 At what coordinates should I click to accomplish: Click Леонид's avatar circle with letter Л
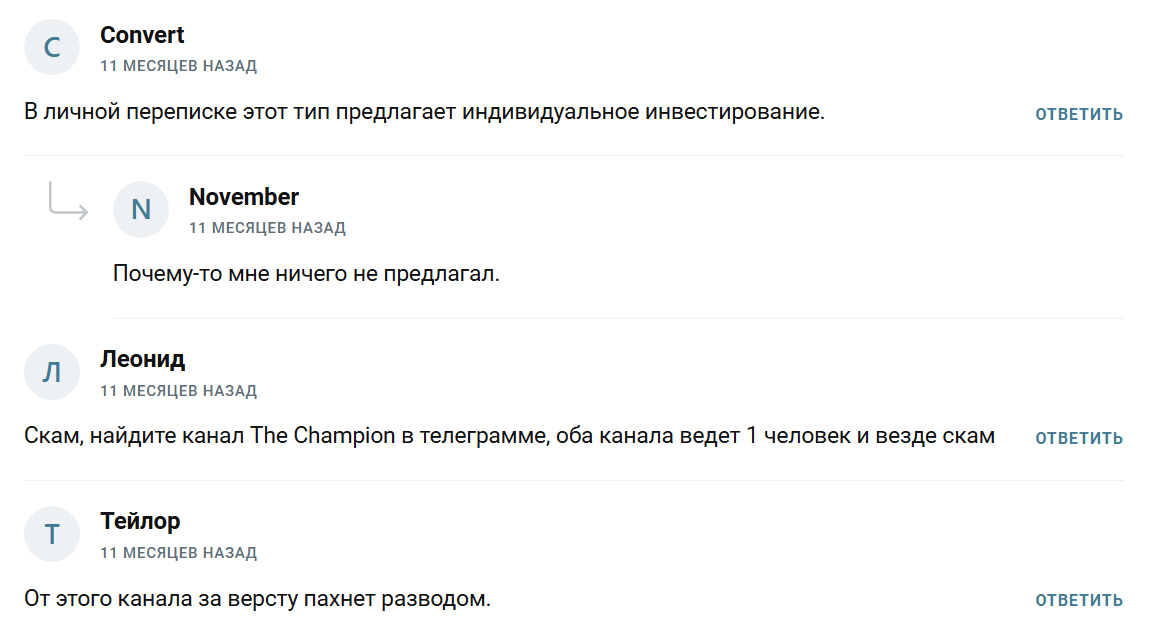(x=52, y=372)
